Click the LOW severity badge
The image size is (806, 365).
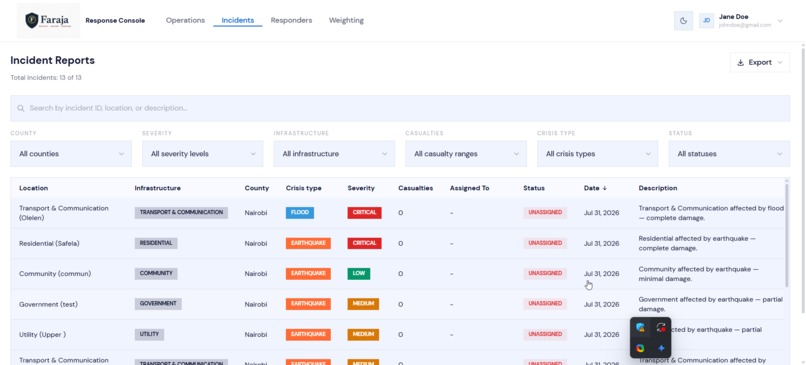coord(359,273)
